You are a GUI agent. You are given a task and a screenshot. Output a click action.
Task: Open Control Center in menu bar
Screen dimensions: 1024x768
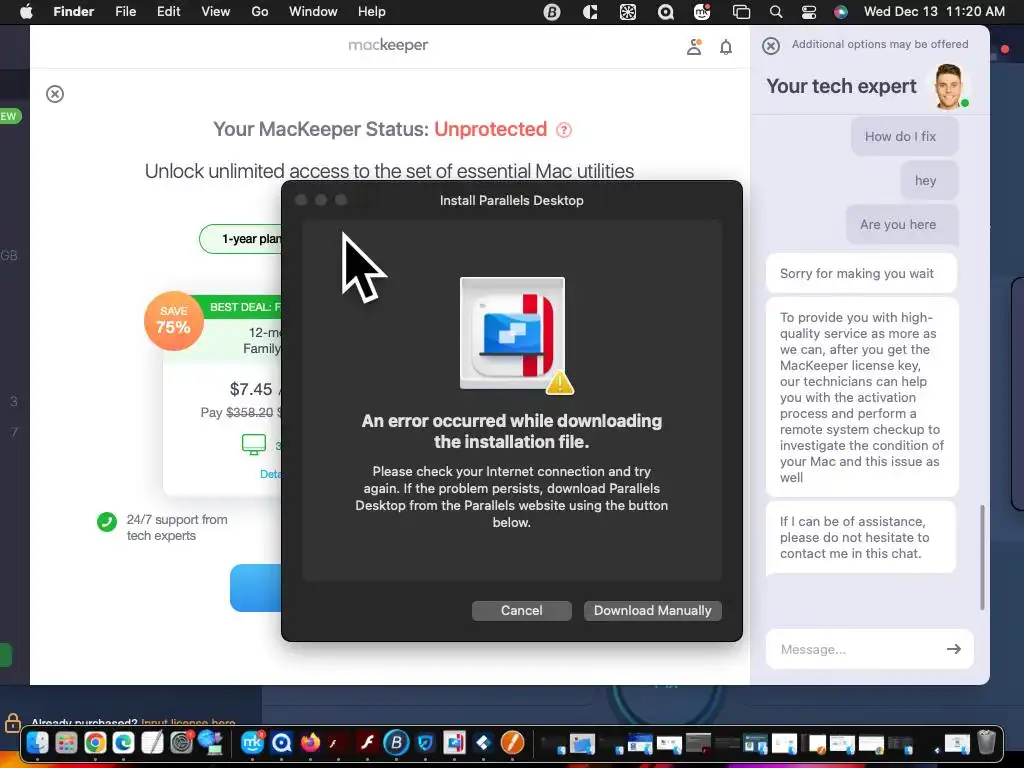tap(808, 12)
